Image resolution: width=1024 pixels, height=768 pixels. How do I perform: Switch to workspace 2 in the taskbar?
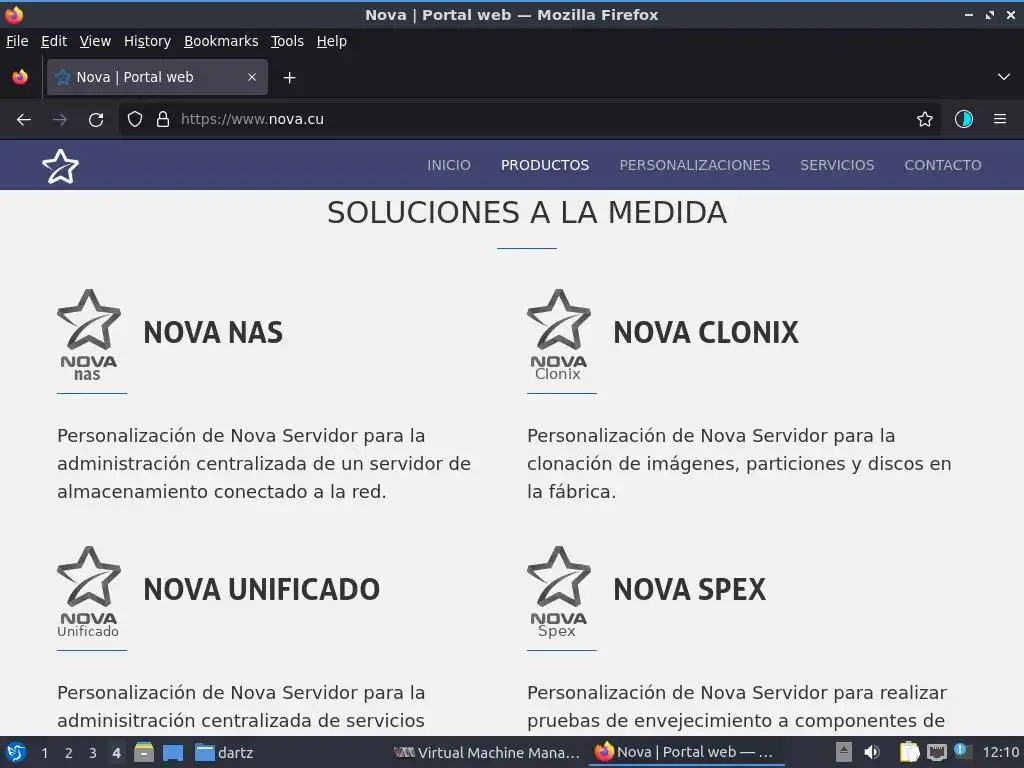tap(69, 753)
